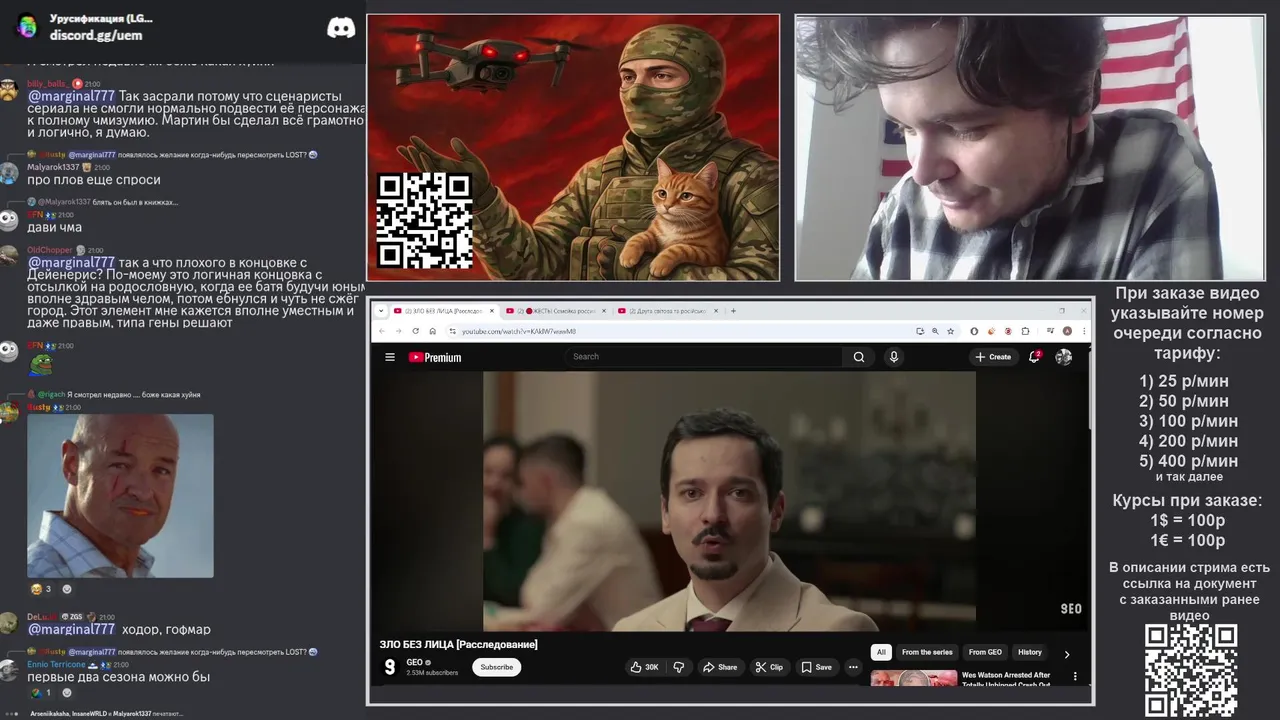1280x720 pixels.
Task: Bookmark this page with star icon
Action: pyautogui.click(x=950, y=331)
